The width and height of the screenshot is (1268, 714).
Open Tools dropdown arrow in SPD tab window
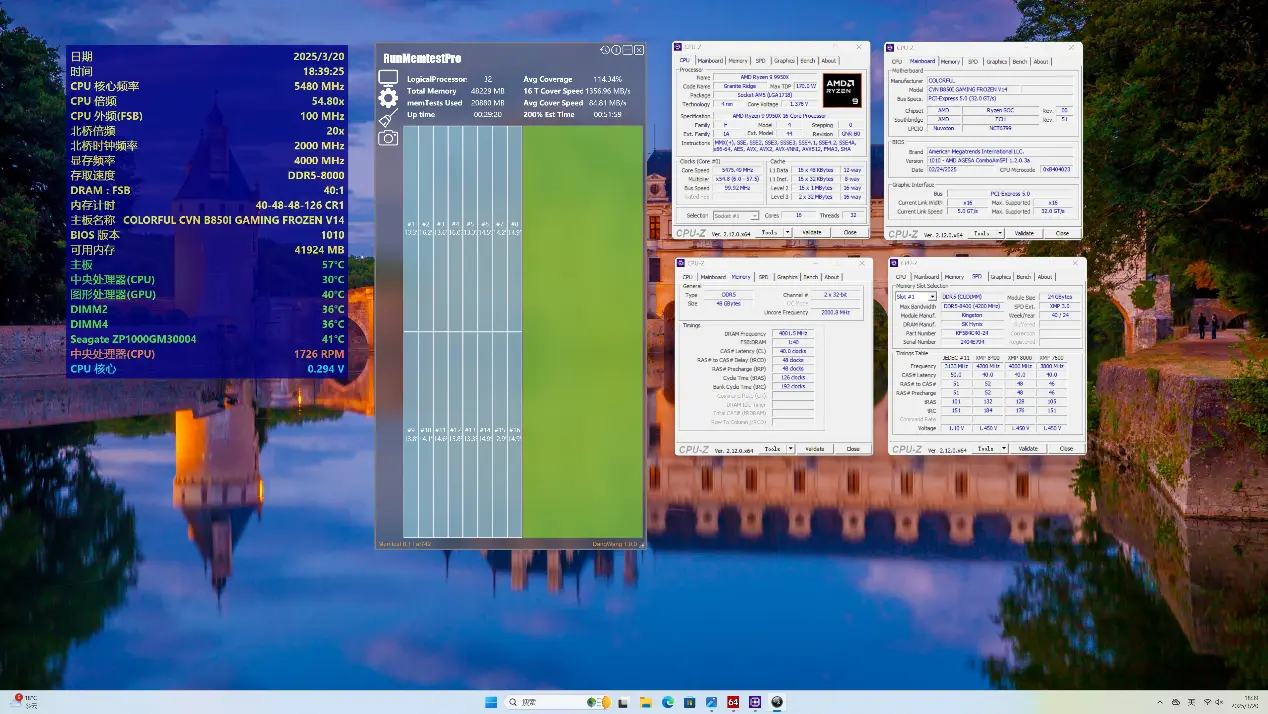[1002, 449]
